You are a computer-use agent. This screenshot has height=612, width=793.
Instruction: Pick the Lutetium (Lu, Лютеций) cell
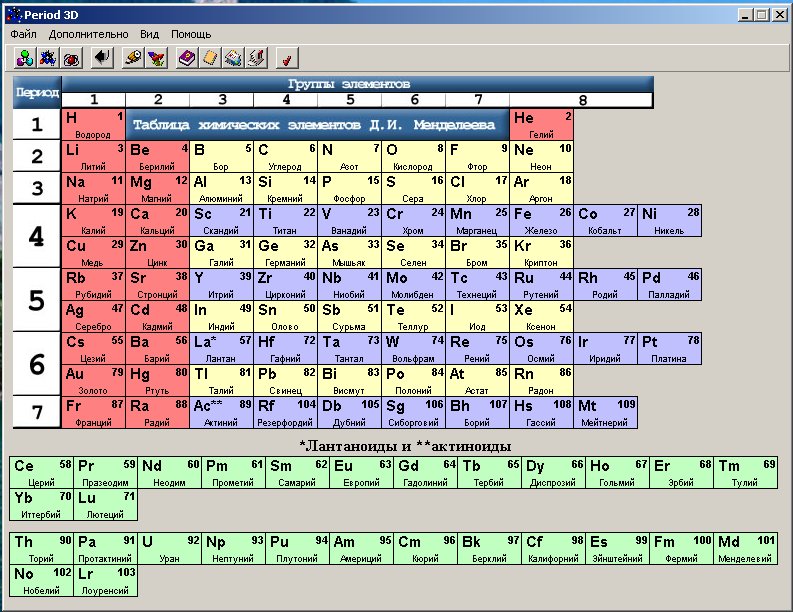(x=105, y=505)
